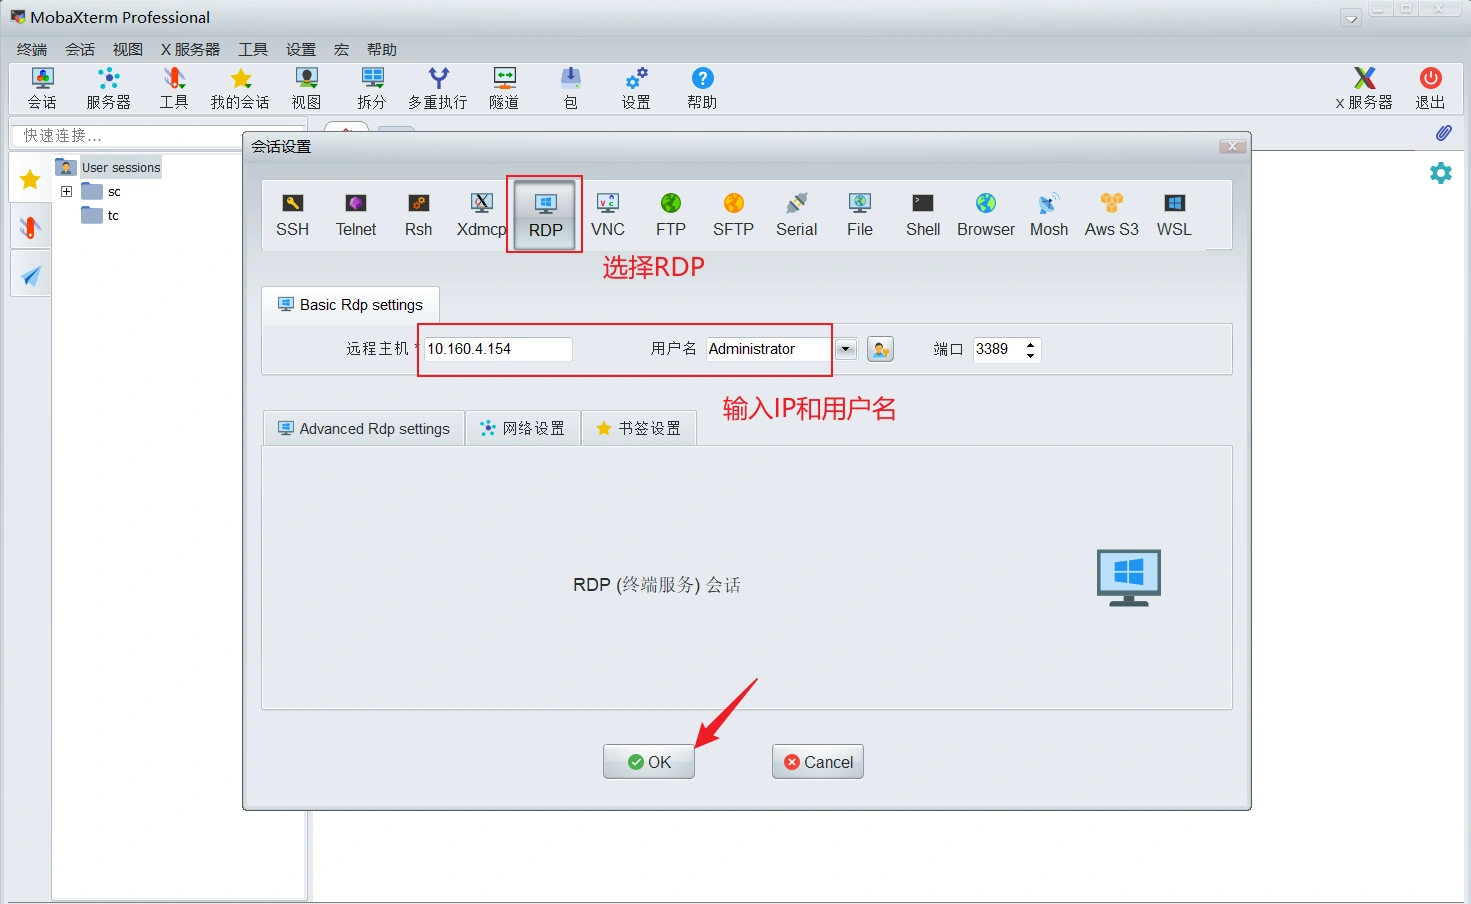Select User sessions root node
The width and height of the screenshot is (1471, 904).
(109, 167)
